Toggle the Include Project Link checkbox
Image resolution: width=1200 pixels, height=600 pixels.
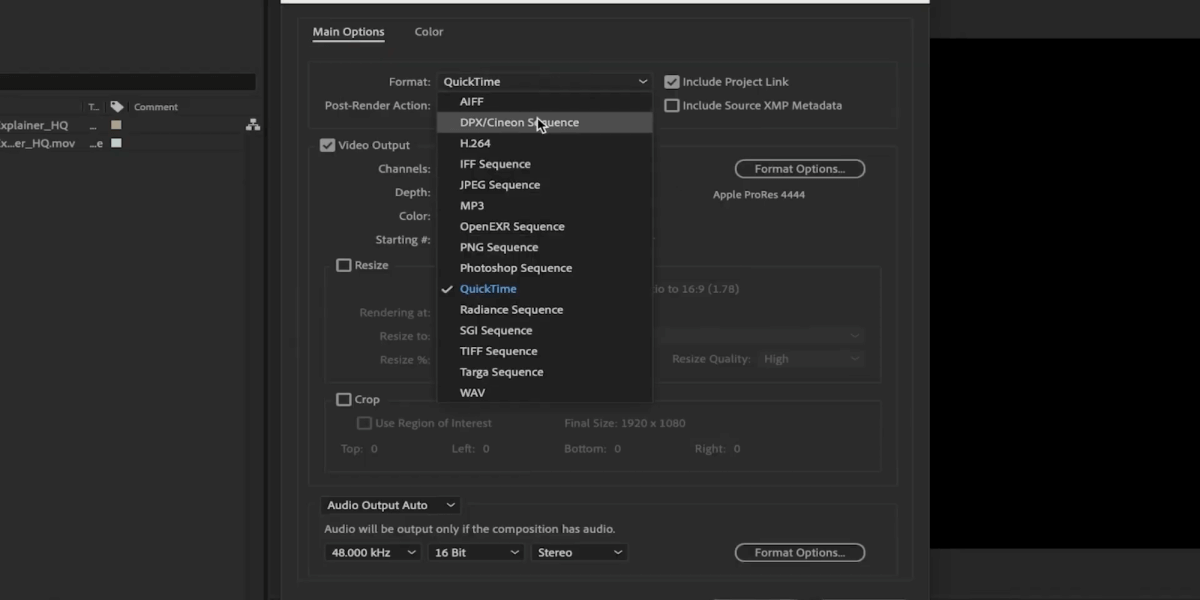(672, 82)
